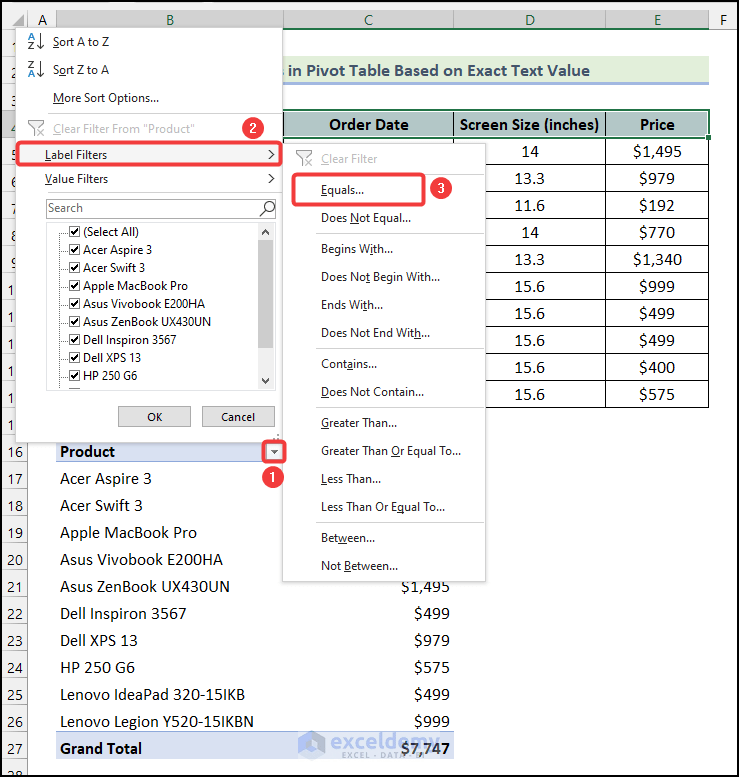Click the $192 price cell
This screenshot has width=739, height=777.
coord(657,205)
